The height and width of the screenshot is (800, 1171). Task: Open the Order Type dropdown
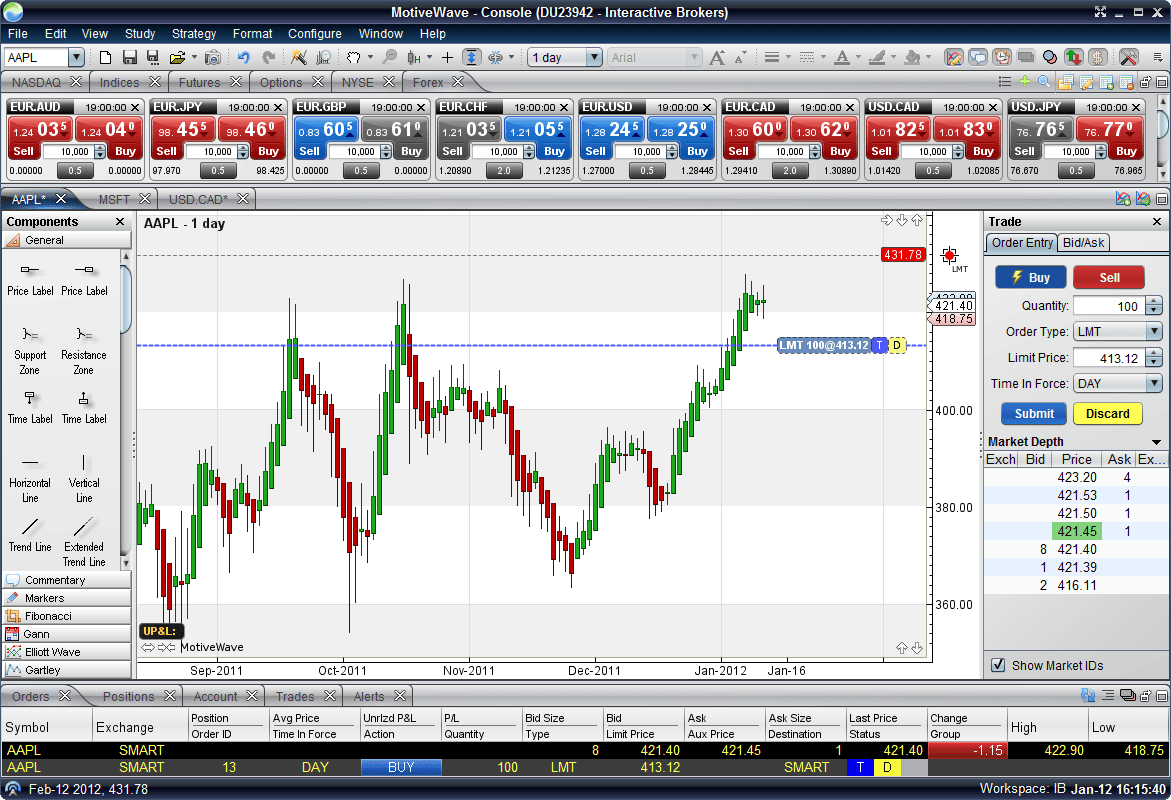point(1117,332)
